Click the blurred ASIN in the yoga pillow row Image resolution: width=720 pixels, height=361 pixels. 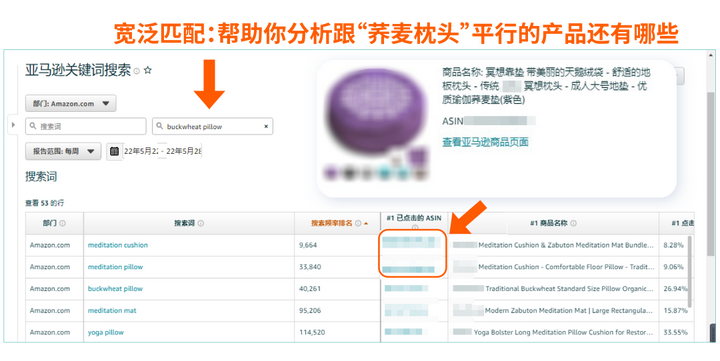coord(404,332)
